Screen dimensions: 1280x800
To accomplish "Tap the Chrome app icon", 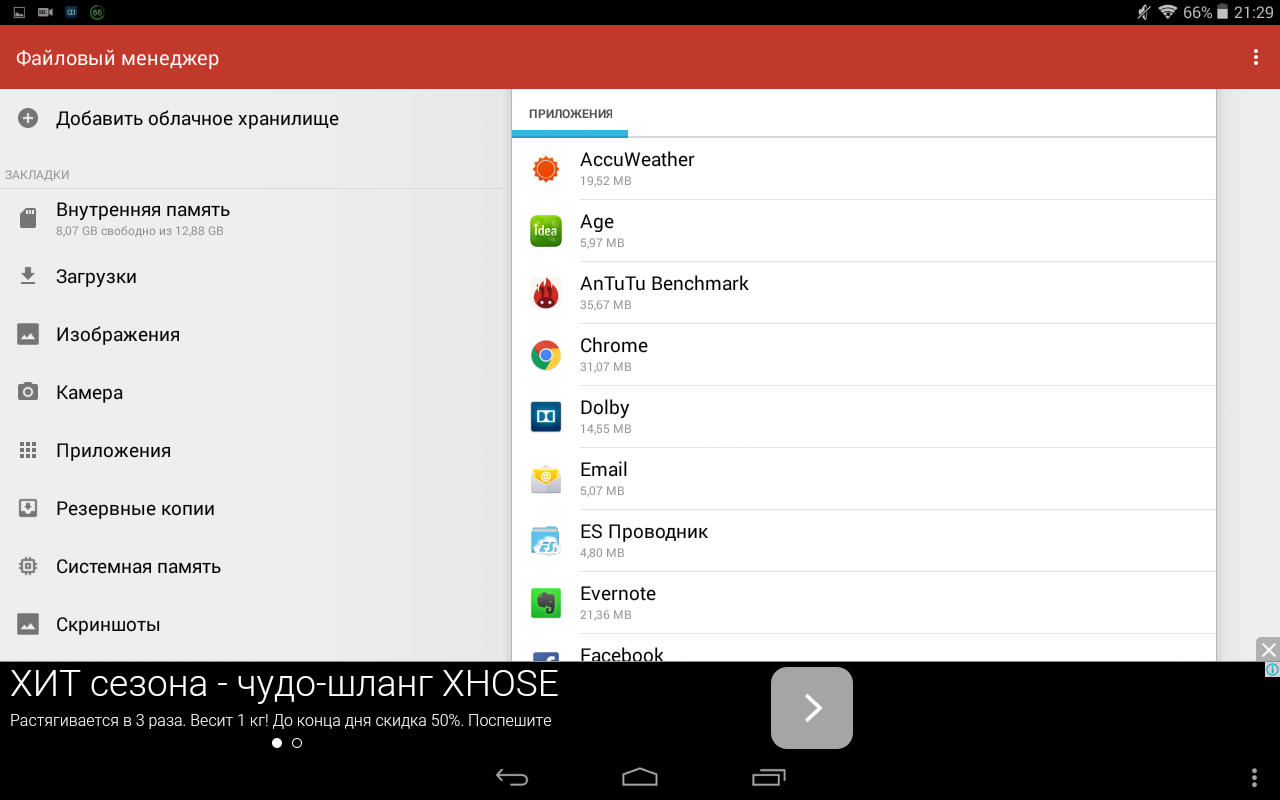I will click(546, 355).
